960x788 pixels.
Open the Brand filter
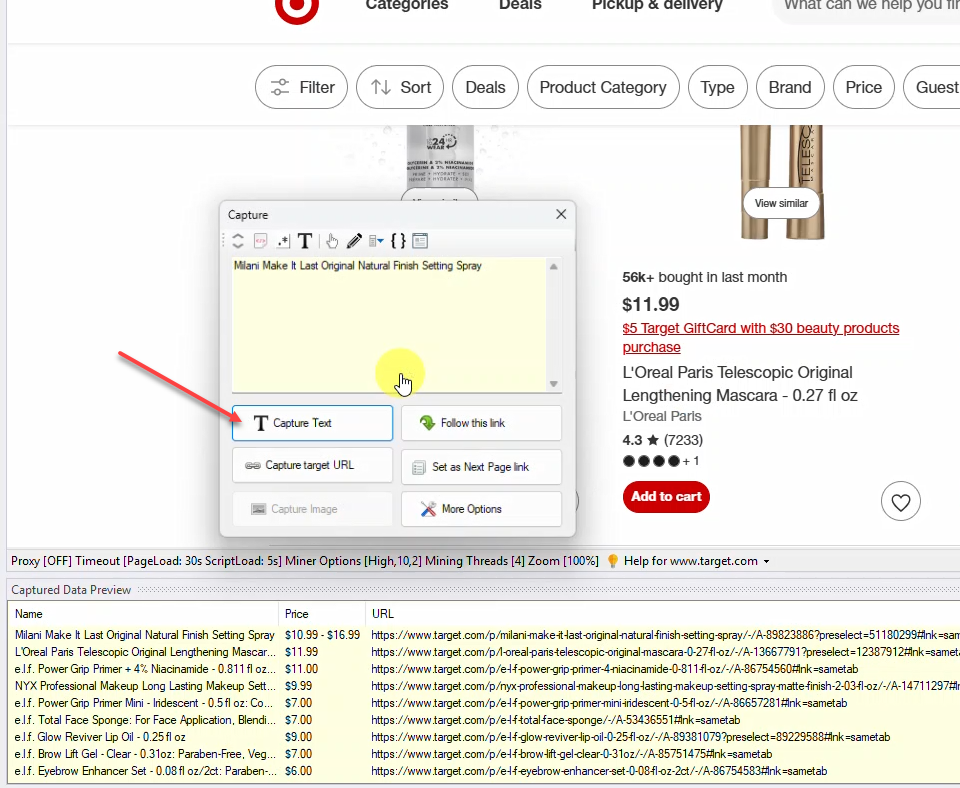tap(790, 87)
